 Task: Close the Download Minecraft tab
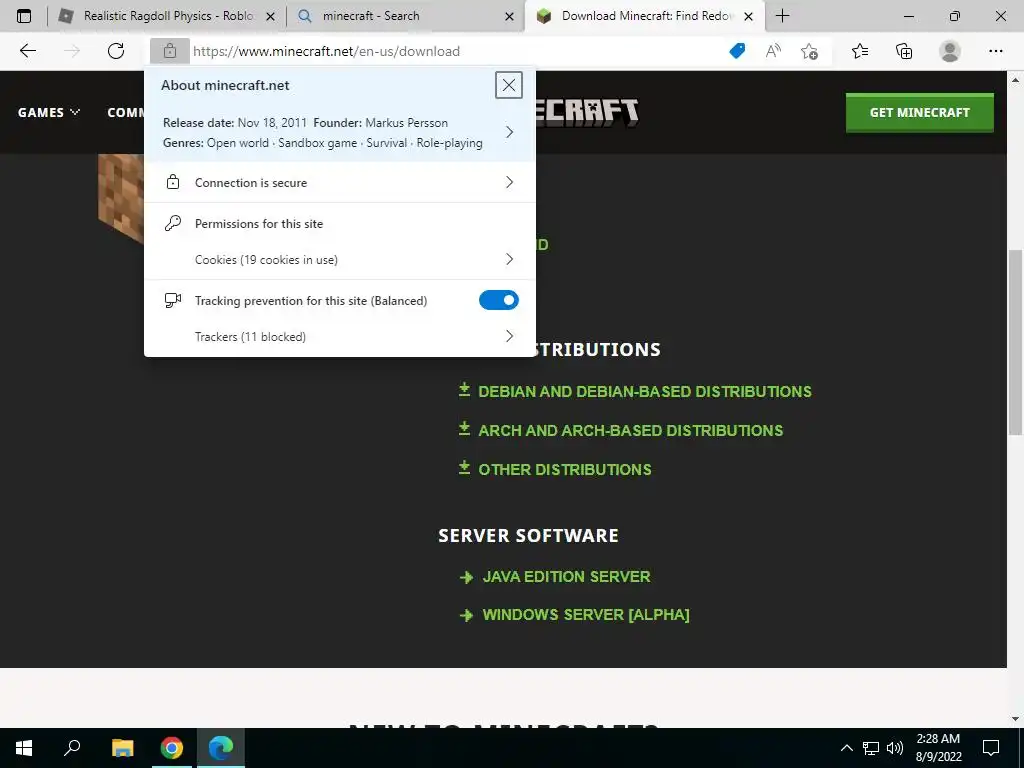coord(748,16)
